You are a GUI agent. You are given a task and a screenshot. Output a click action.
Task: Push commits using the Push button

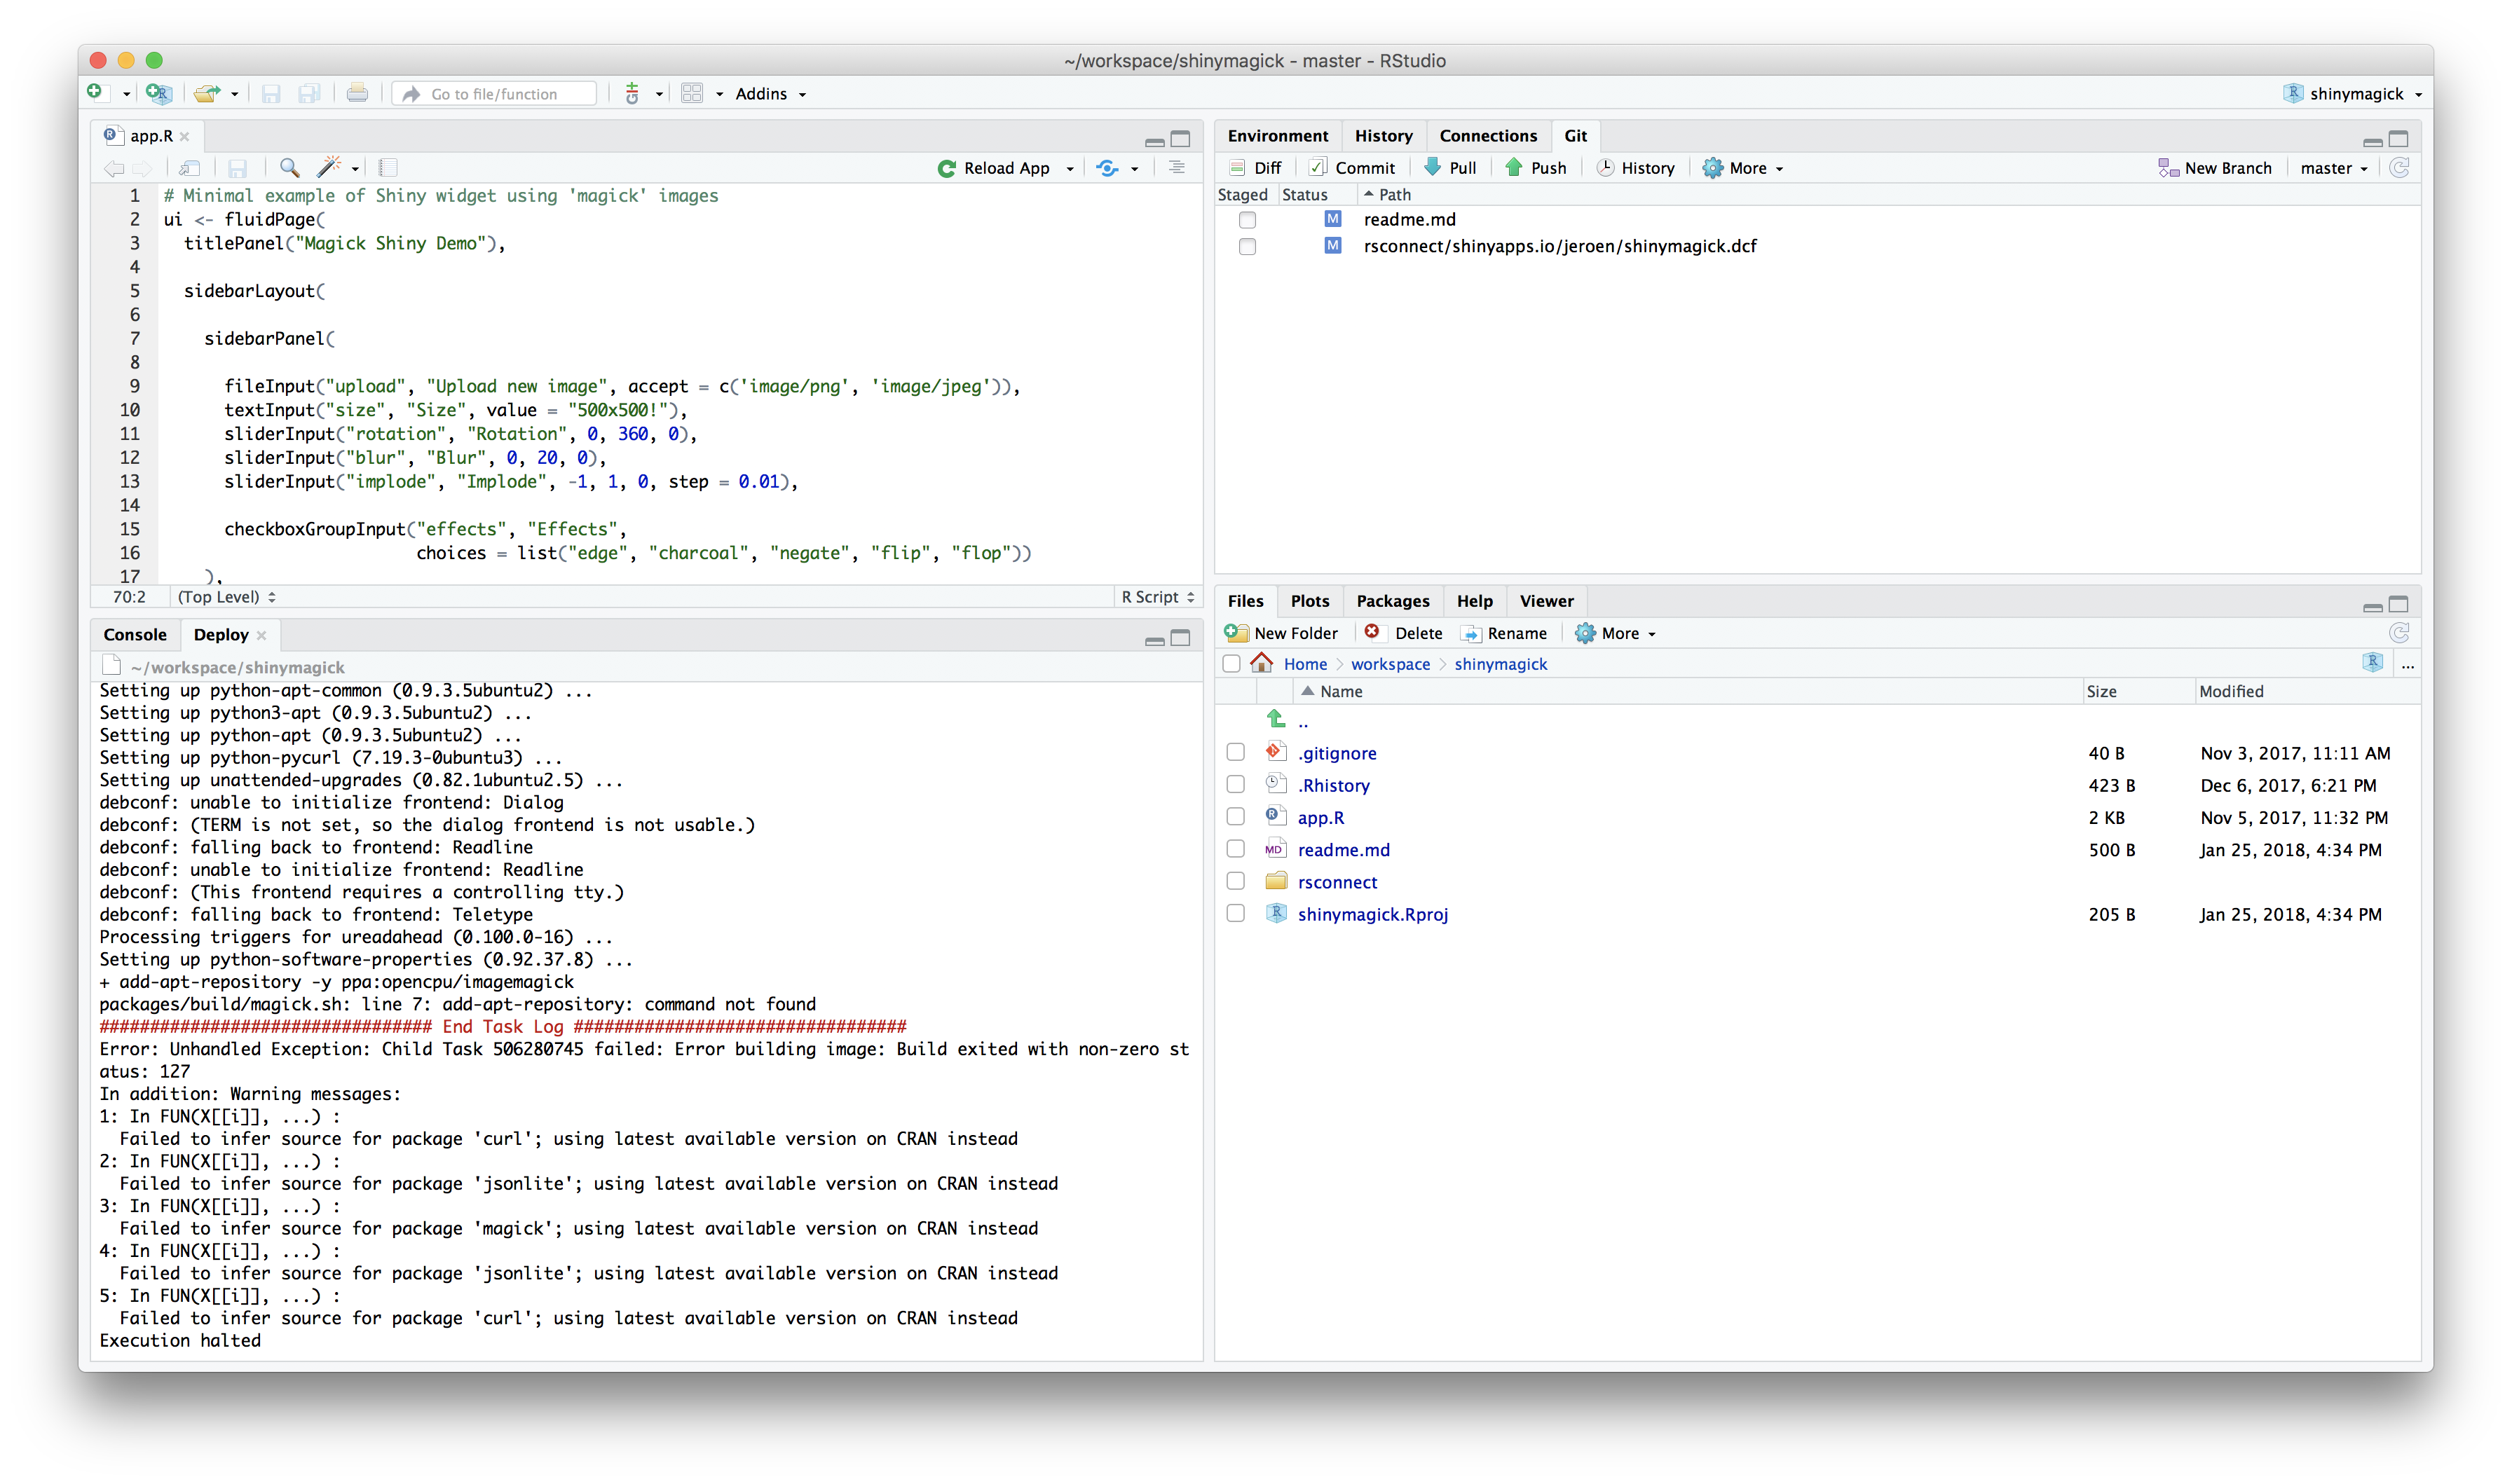pos(1537,167)
